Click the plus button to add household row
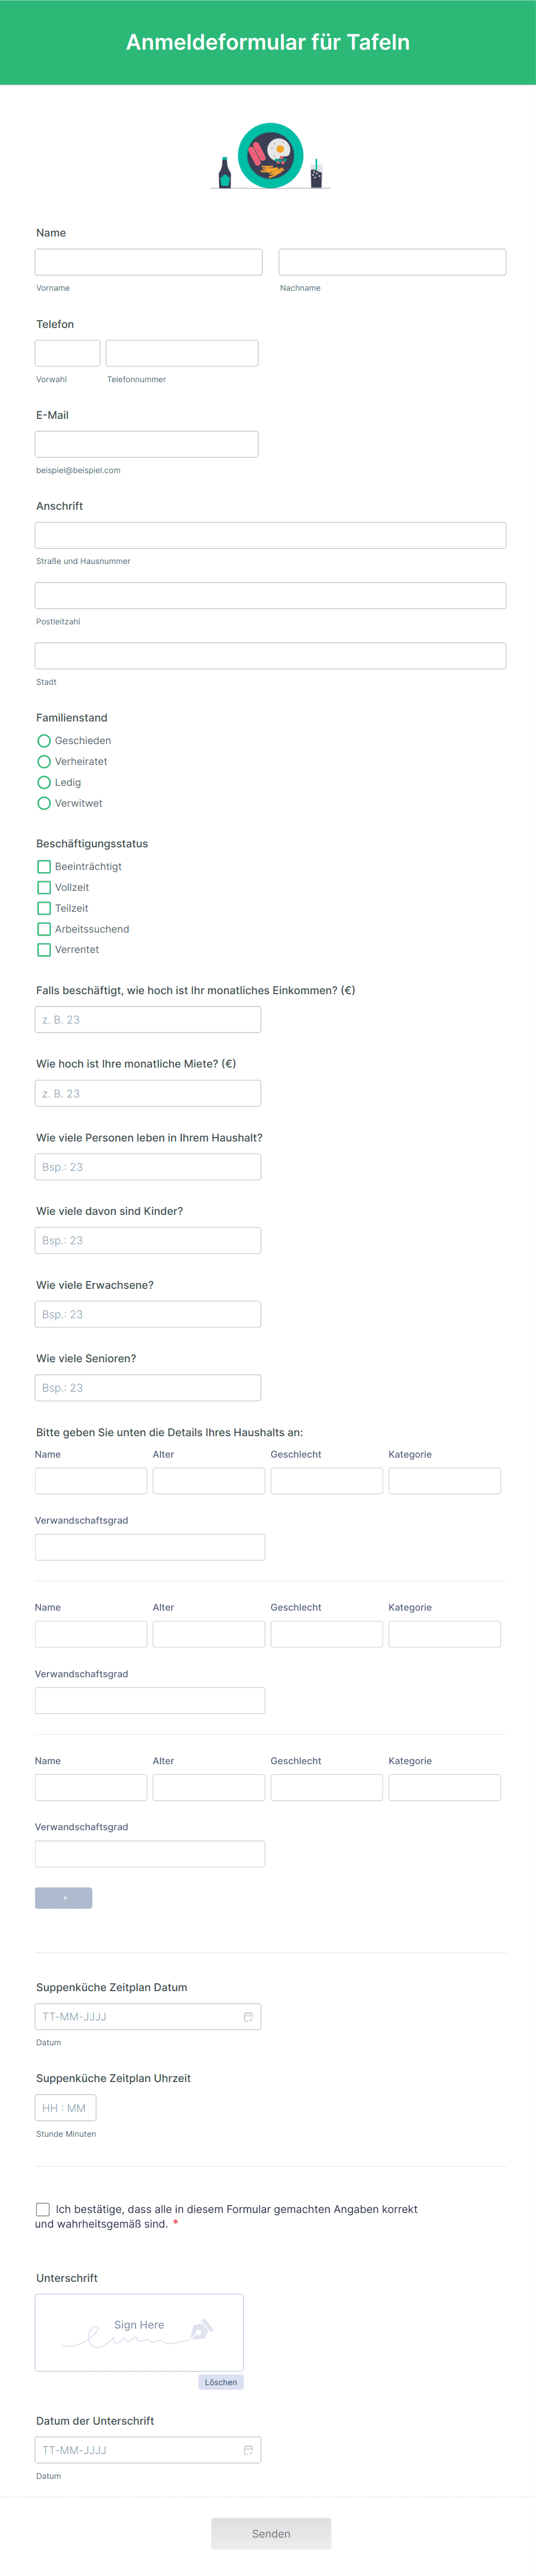The height and width of the screenshot is (2576, 536). click(64, 1897)
